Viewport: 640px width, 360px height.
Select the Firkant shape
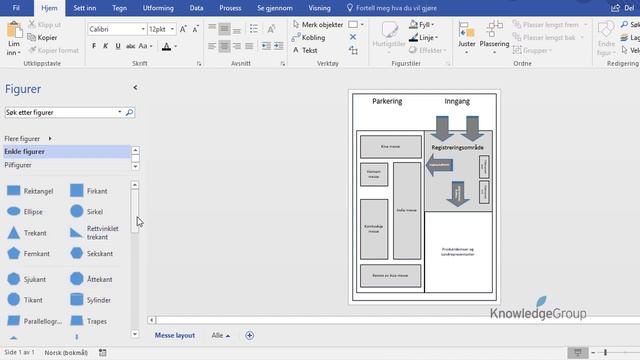(x=89, y=191)
